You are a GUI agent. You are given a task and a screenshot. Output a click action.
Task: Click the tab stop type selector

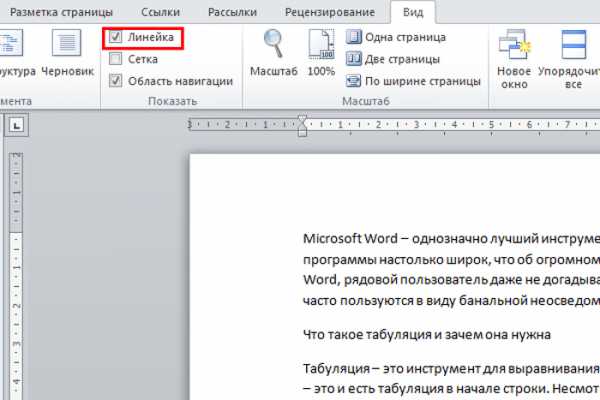[x=16, y=125]
